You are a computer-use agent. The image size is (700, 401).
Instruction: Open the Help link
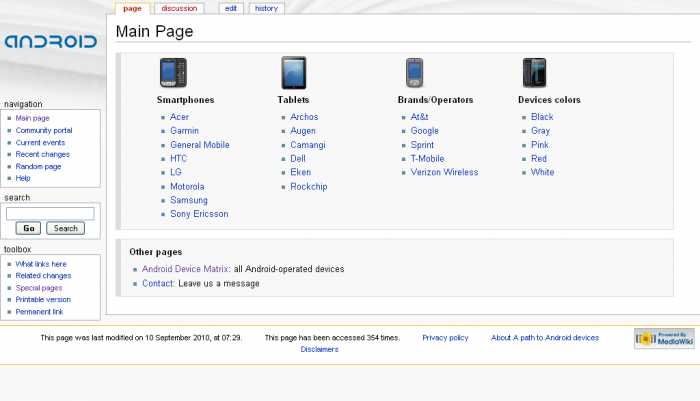pos(23,178)
